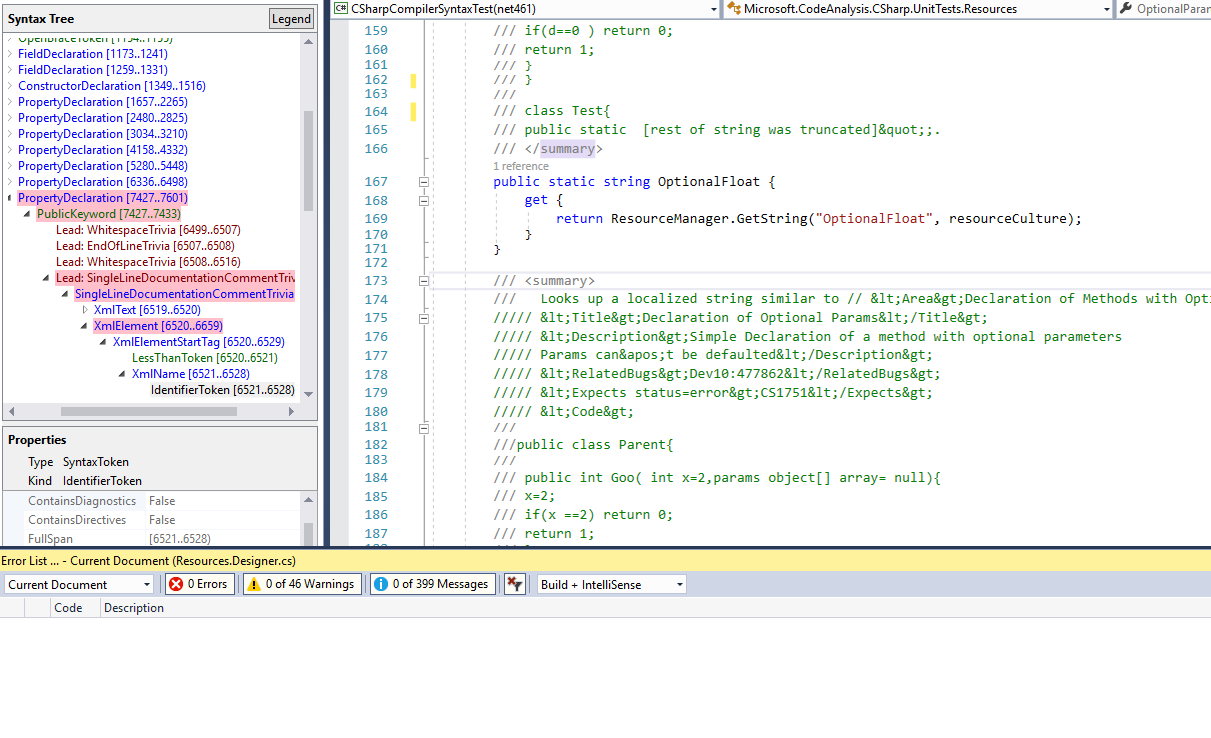Open the CSharpCompilerSyntaxTest(net461) project dropdown
Screen dimensions: 1211x738
[714, 8]
